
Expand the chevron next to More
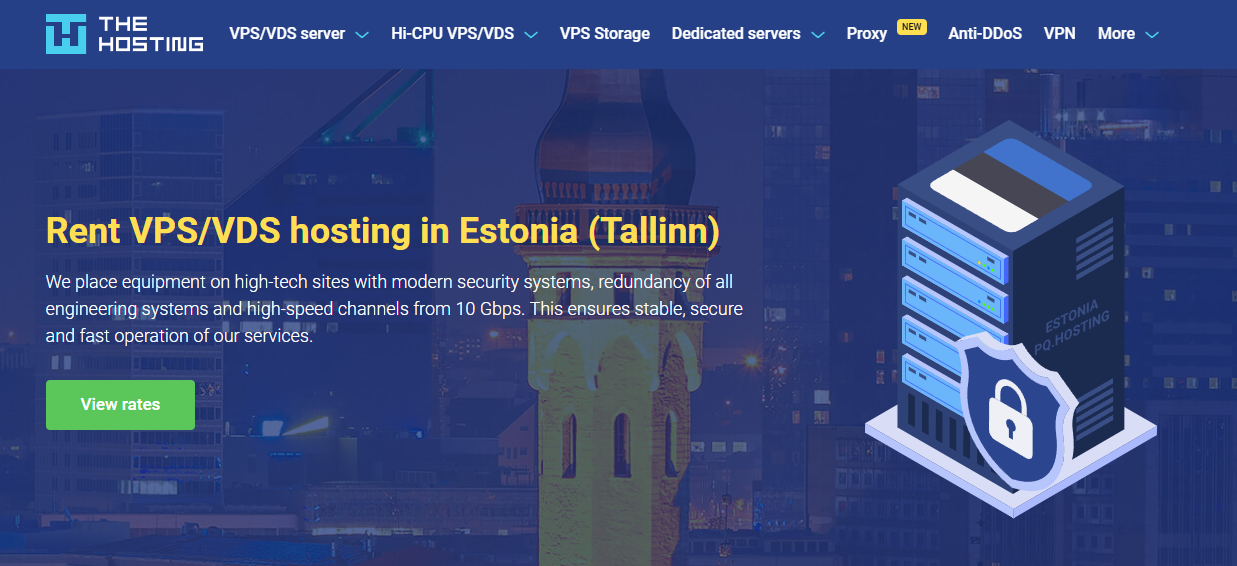pyautogui.click(x=1152, y=35)
